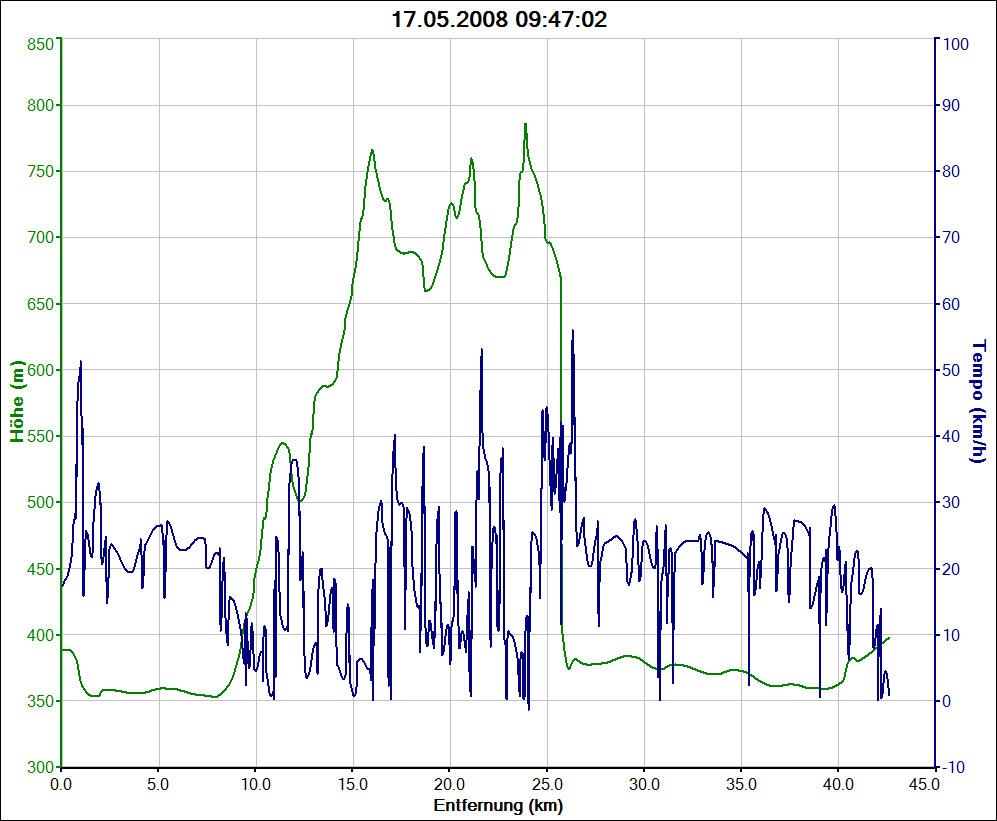Select the blue Tempo (km/h) axis label

[978, 402]
